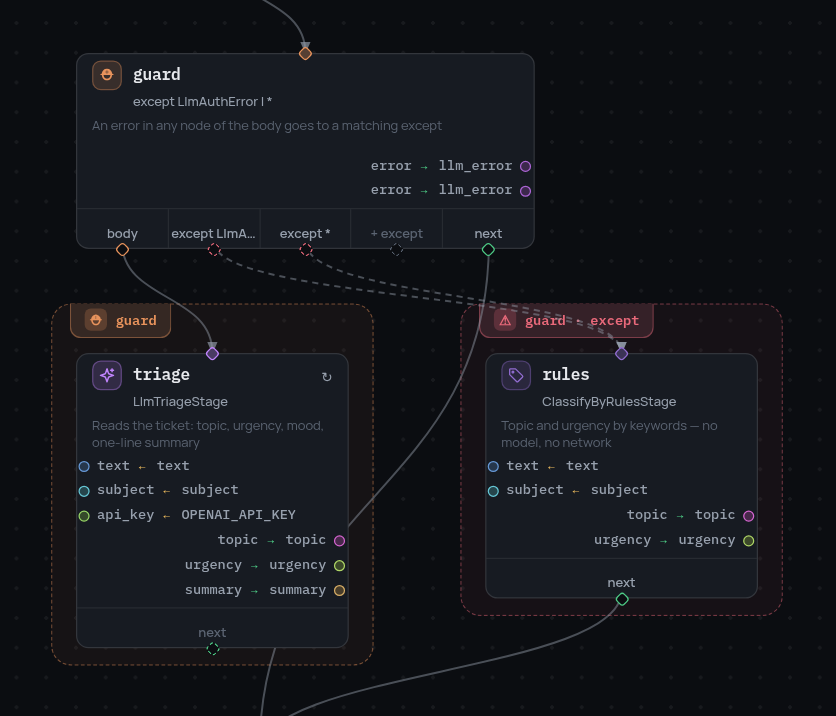This screenshot has height=716, width=836.
Task: Click the except * port diamond
Action: tap(306, 250)
